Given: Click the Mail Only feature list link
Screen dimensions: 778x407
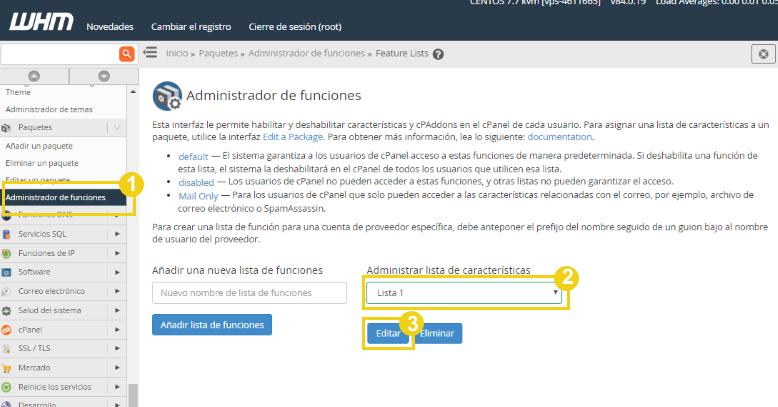Looking at the screenshot, I should coord(198,196).
